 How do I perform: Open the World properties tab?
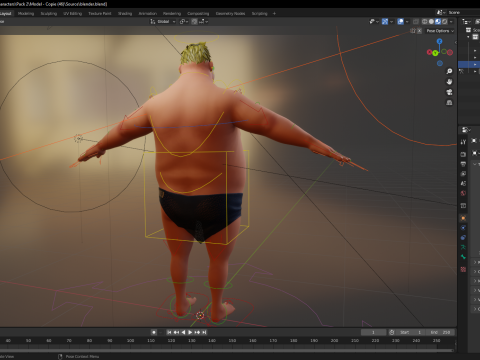tap(463, 193)
